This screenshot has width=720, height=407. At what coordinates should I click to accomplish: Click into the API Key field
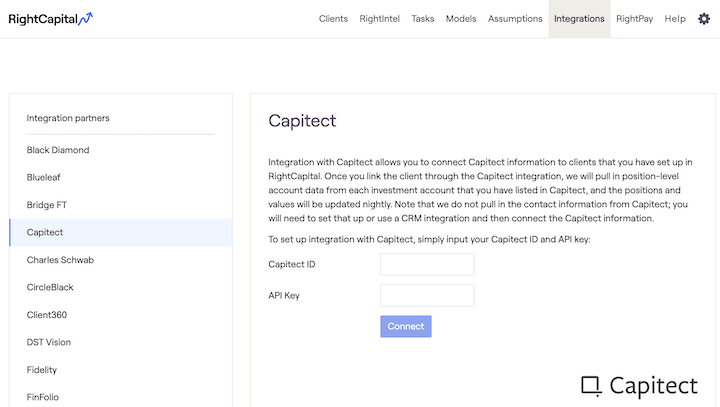427,295
